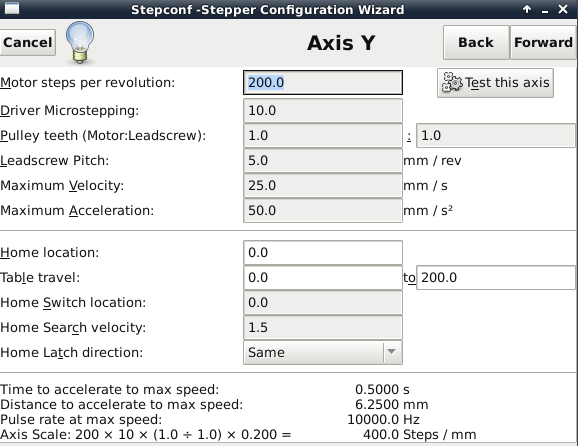
Task: Click the Maximum Velocity field
Action: coord(323,185)
